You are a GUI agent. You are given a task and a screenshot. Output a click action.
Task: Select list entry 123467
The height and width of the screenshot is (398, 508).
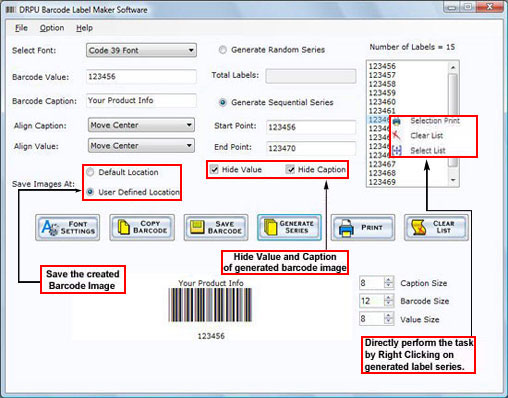(382, 164)
